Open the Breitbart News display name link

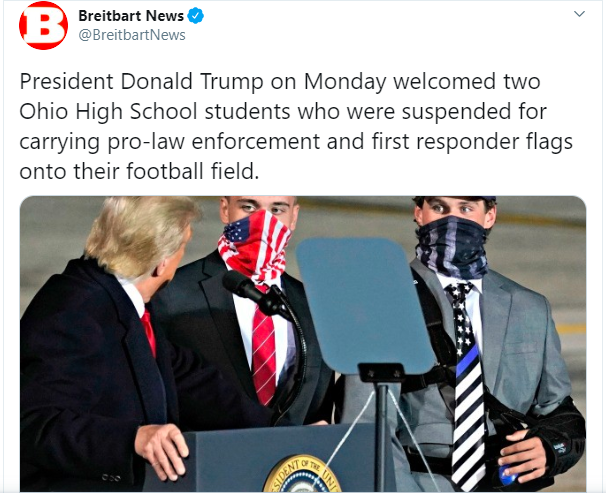pos(131,16)
